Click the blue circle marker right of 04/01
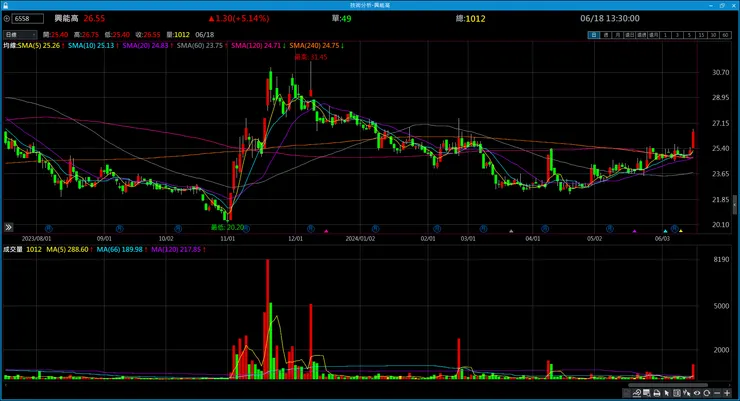This screenshot has height=401, width=740. click(545, 228)
